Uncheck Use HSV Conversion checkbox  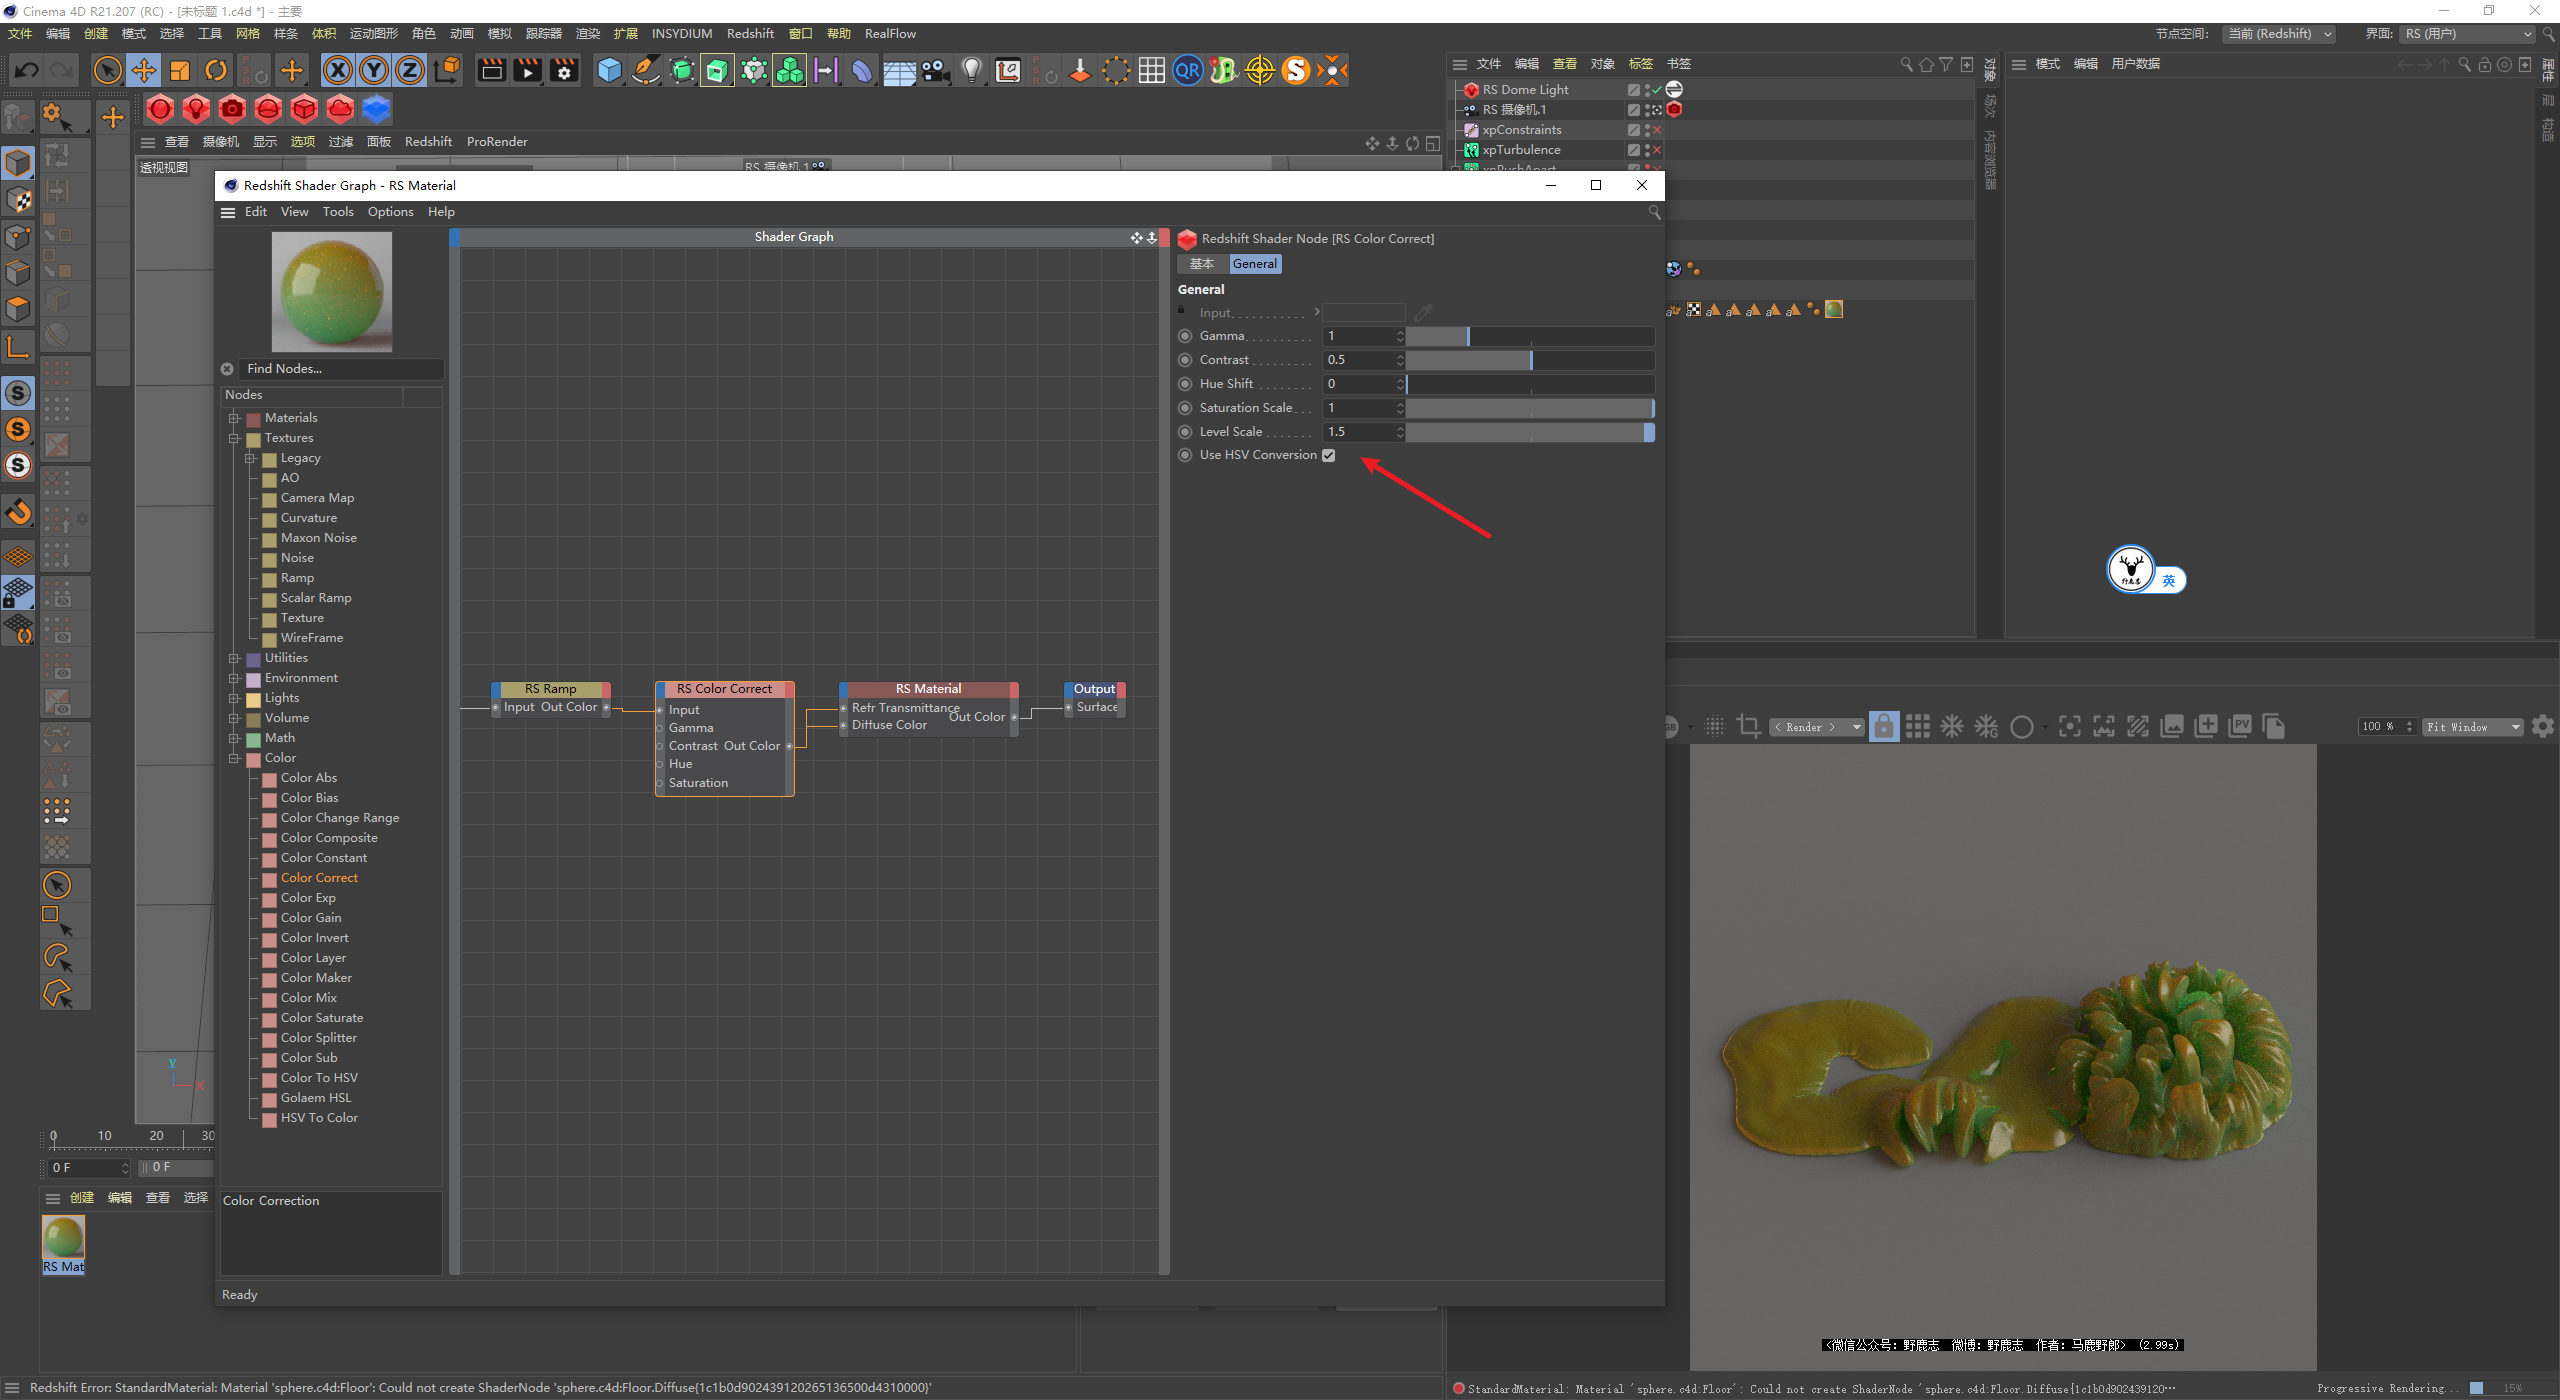coord(1329,455)
